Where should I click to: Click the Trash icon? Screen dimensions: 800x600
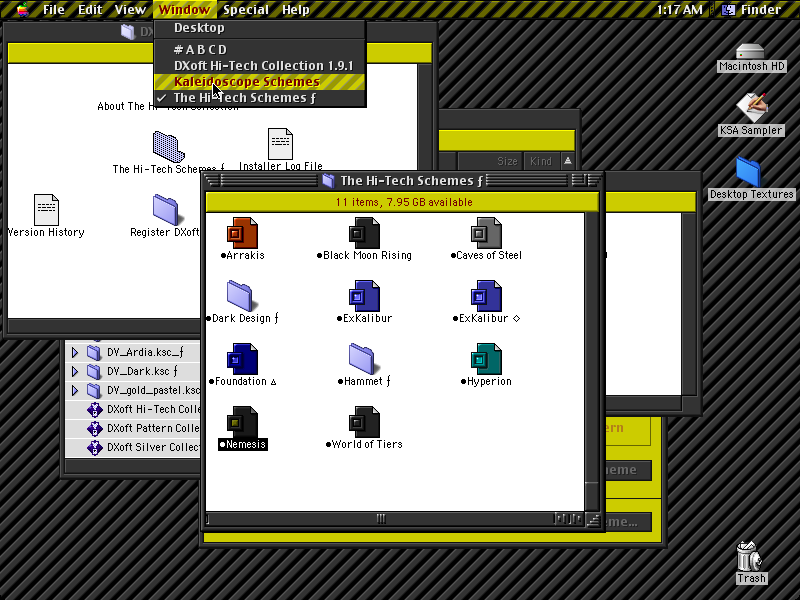pyautogui.click(x=749, y=556)
